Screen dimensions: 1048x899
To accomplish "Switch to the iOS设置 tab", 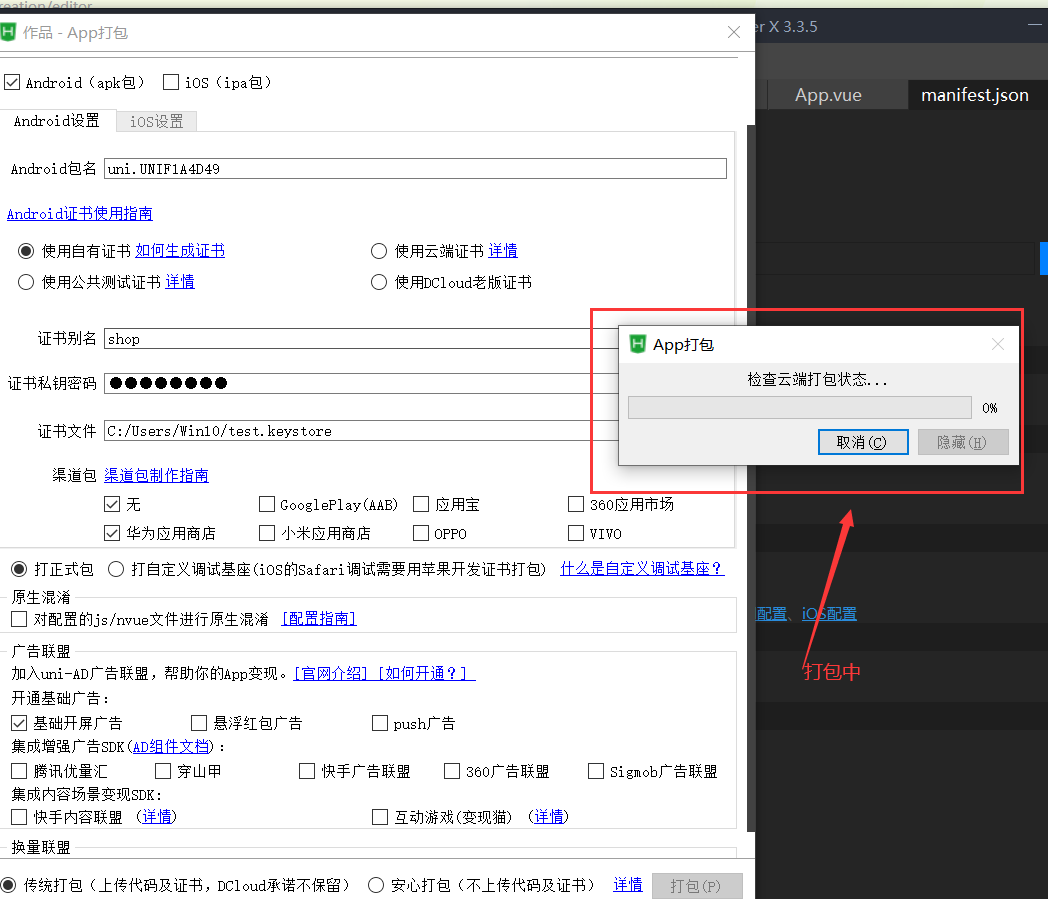I will (x=155, y=120).
